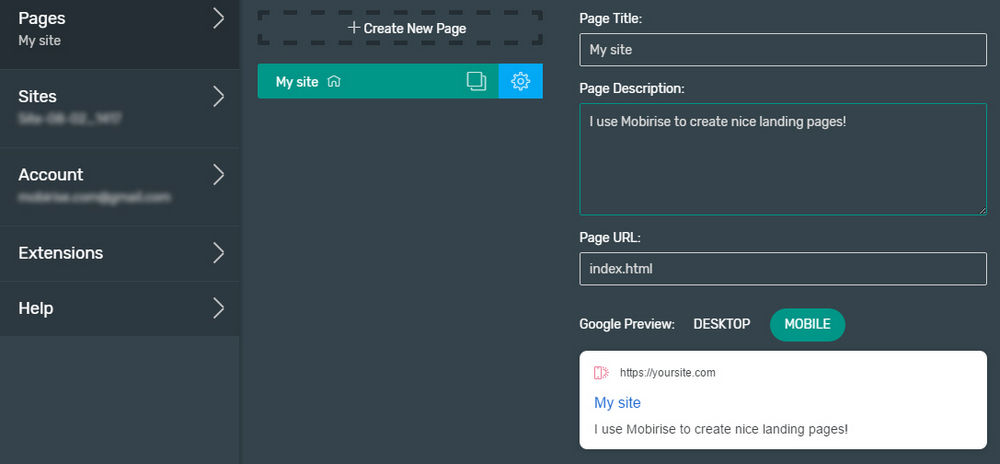Click the duplicate page icon
Image resolution: width=1000 pixels, height=464 pixels.
476,82
